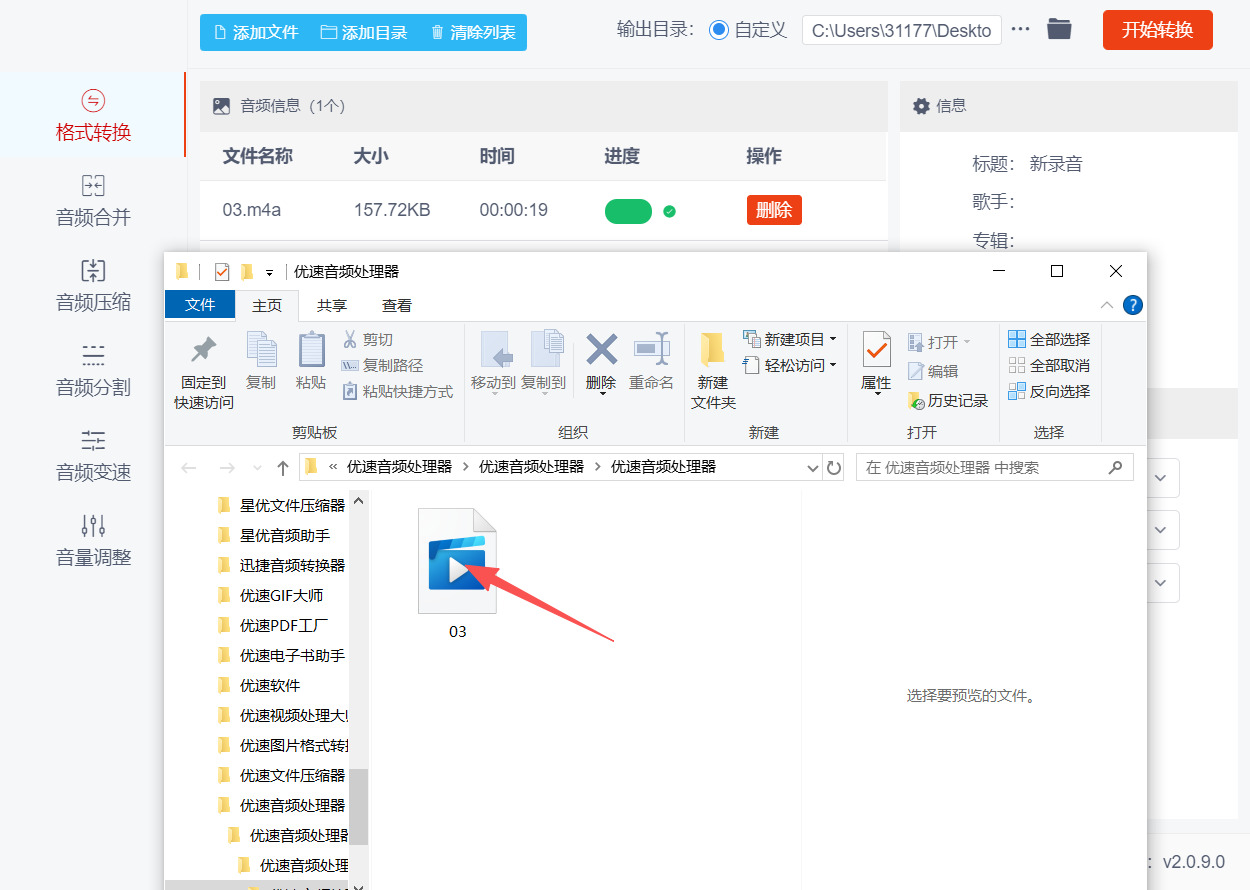Toggle the checkmark icon in Explorer quick access toolbar
Viewport: 1250px width, 890px height.
pyautogui.click(x=222, y=271)
